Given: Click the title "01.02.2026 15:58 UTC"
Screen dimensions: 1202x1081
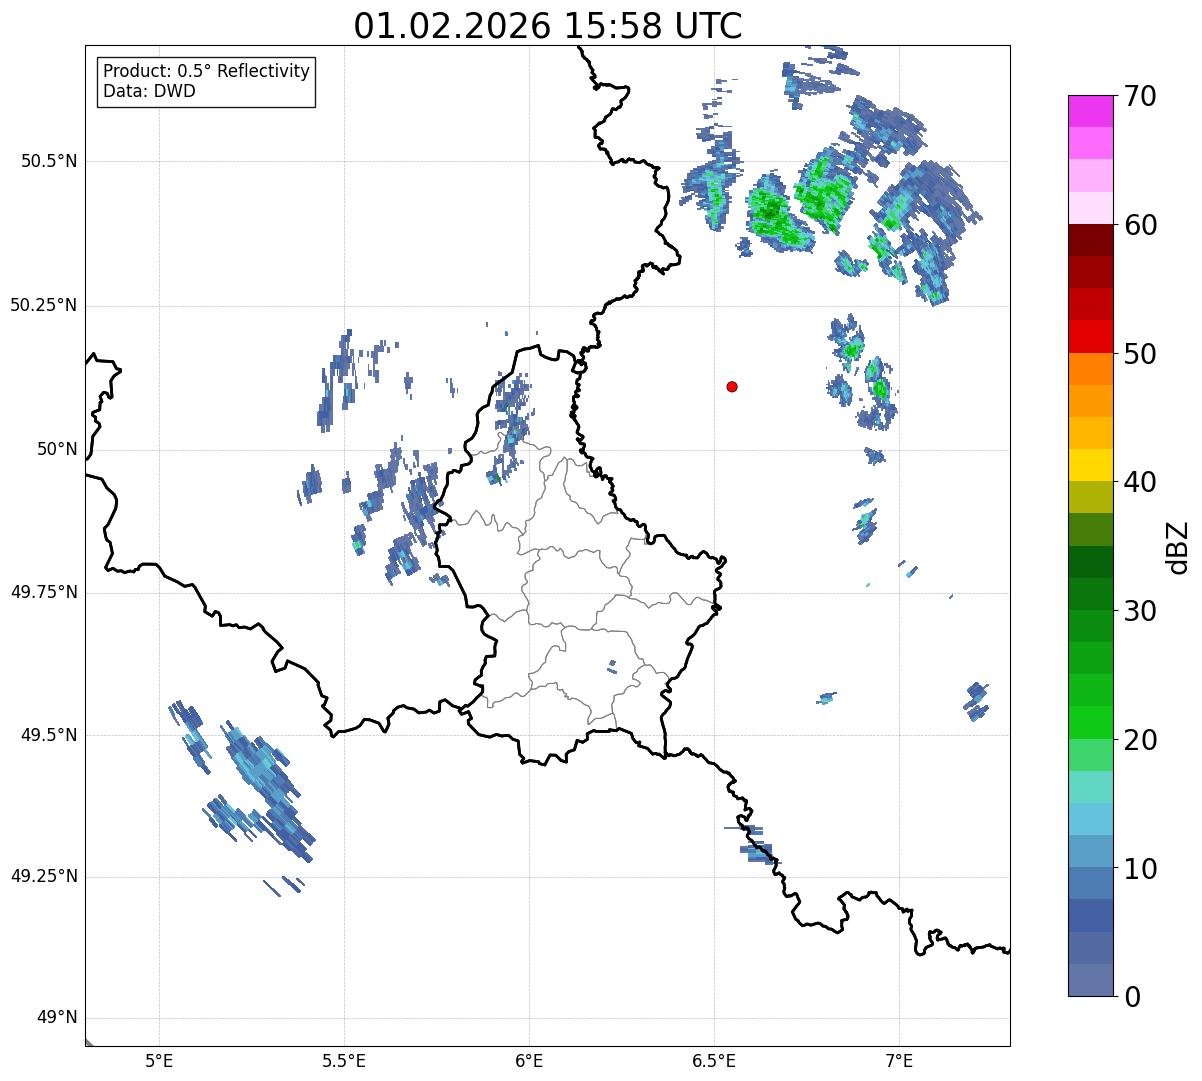Looking at the screenshot, I should [548, 25].
